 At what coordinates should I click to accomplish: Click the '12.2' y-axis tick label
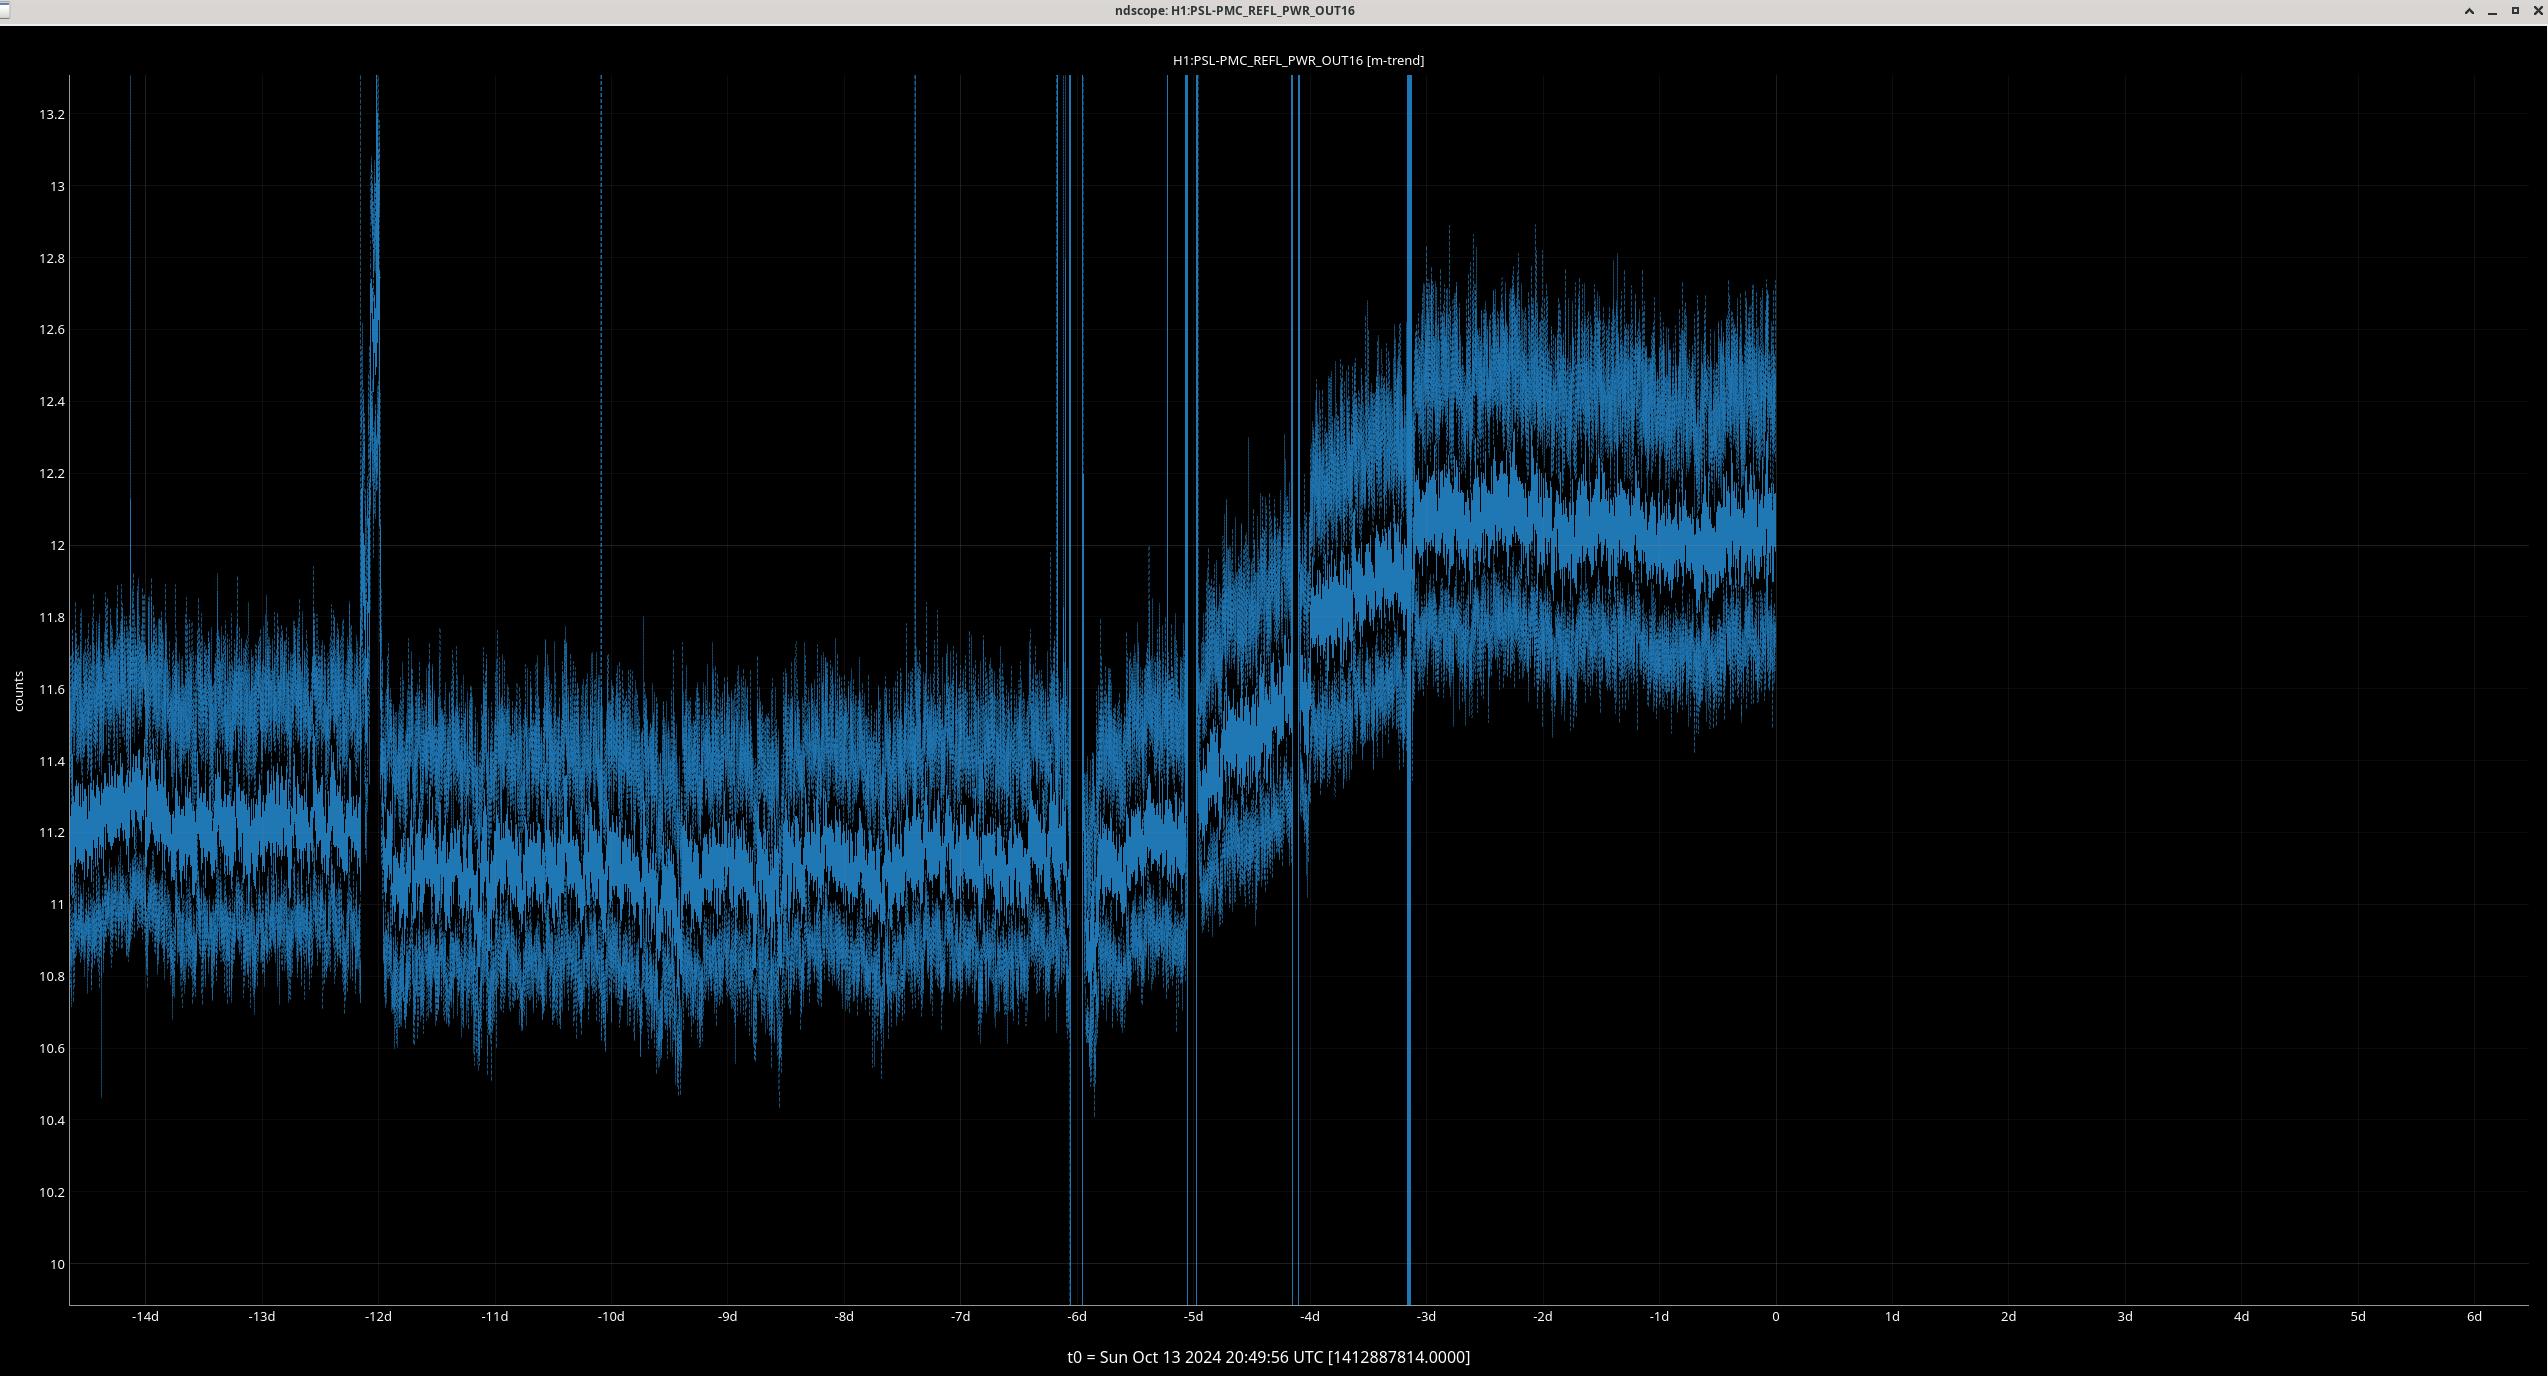52,474
